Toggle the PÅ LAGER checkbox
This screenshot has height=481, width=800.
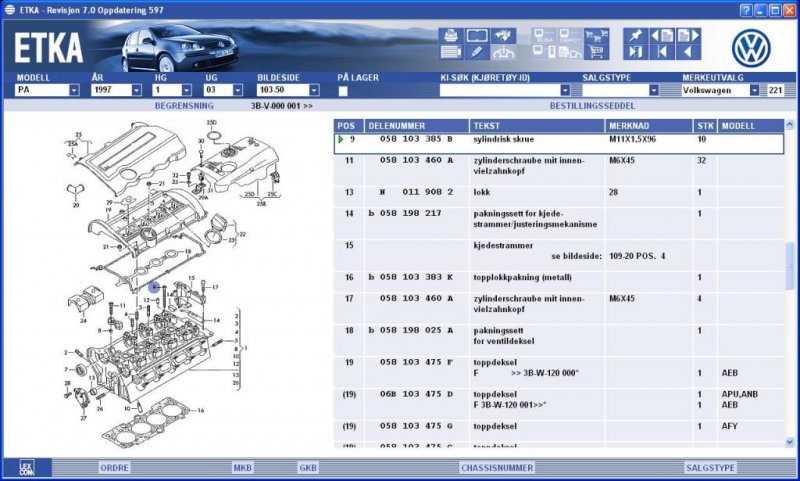[x=343, y=91]
